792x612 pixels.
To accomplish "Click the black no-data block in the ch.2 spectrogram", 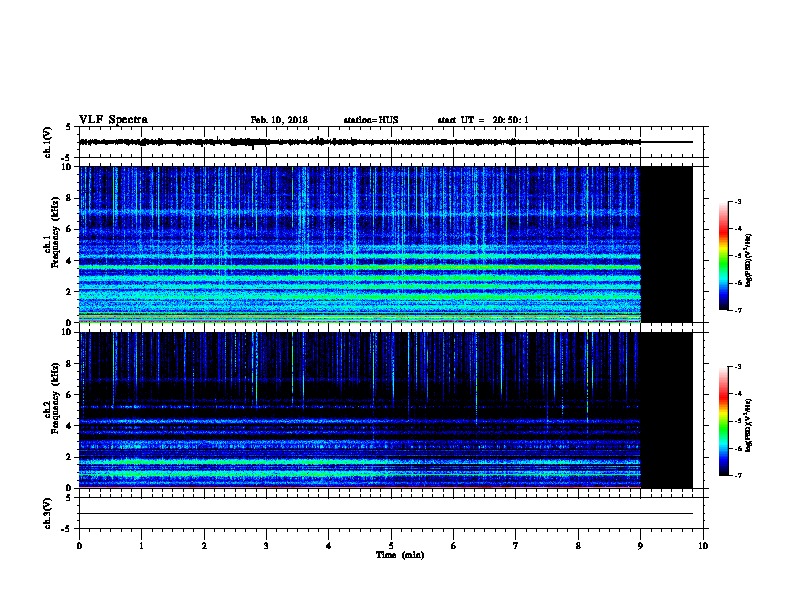I will pyautogui.click(x=667, y=410).
